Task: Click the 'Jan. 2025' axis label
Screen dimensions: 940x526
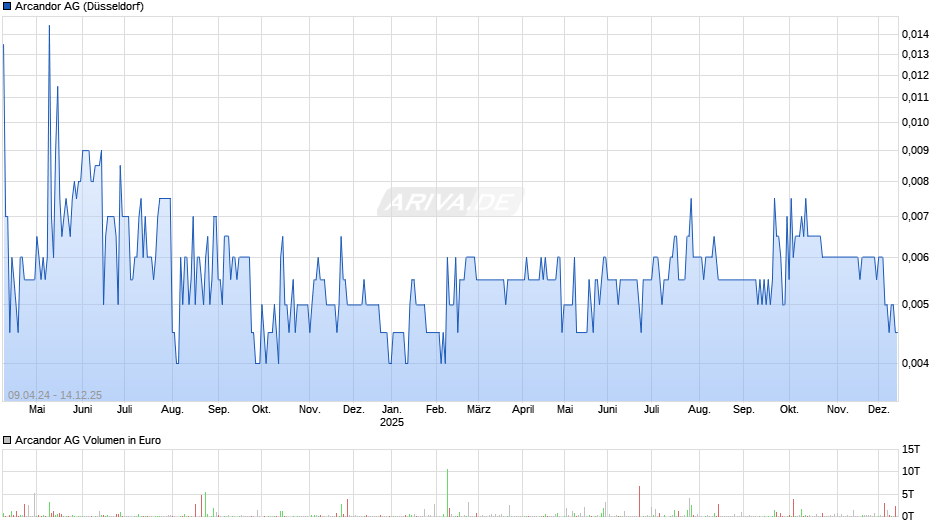Action: [391, 416]
